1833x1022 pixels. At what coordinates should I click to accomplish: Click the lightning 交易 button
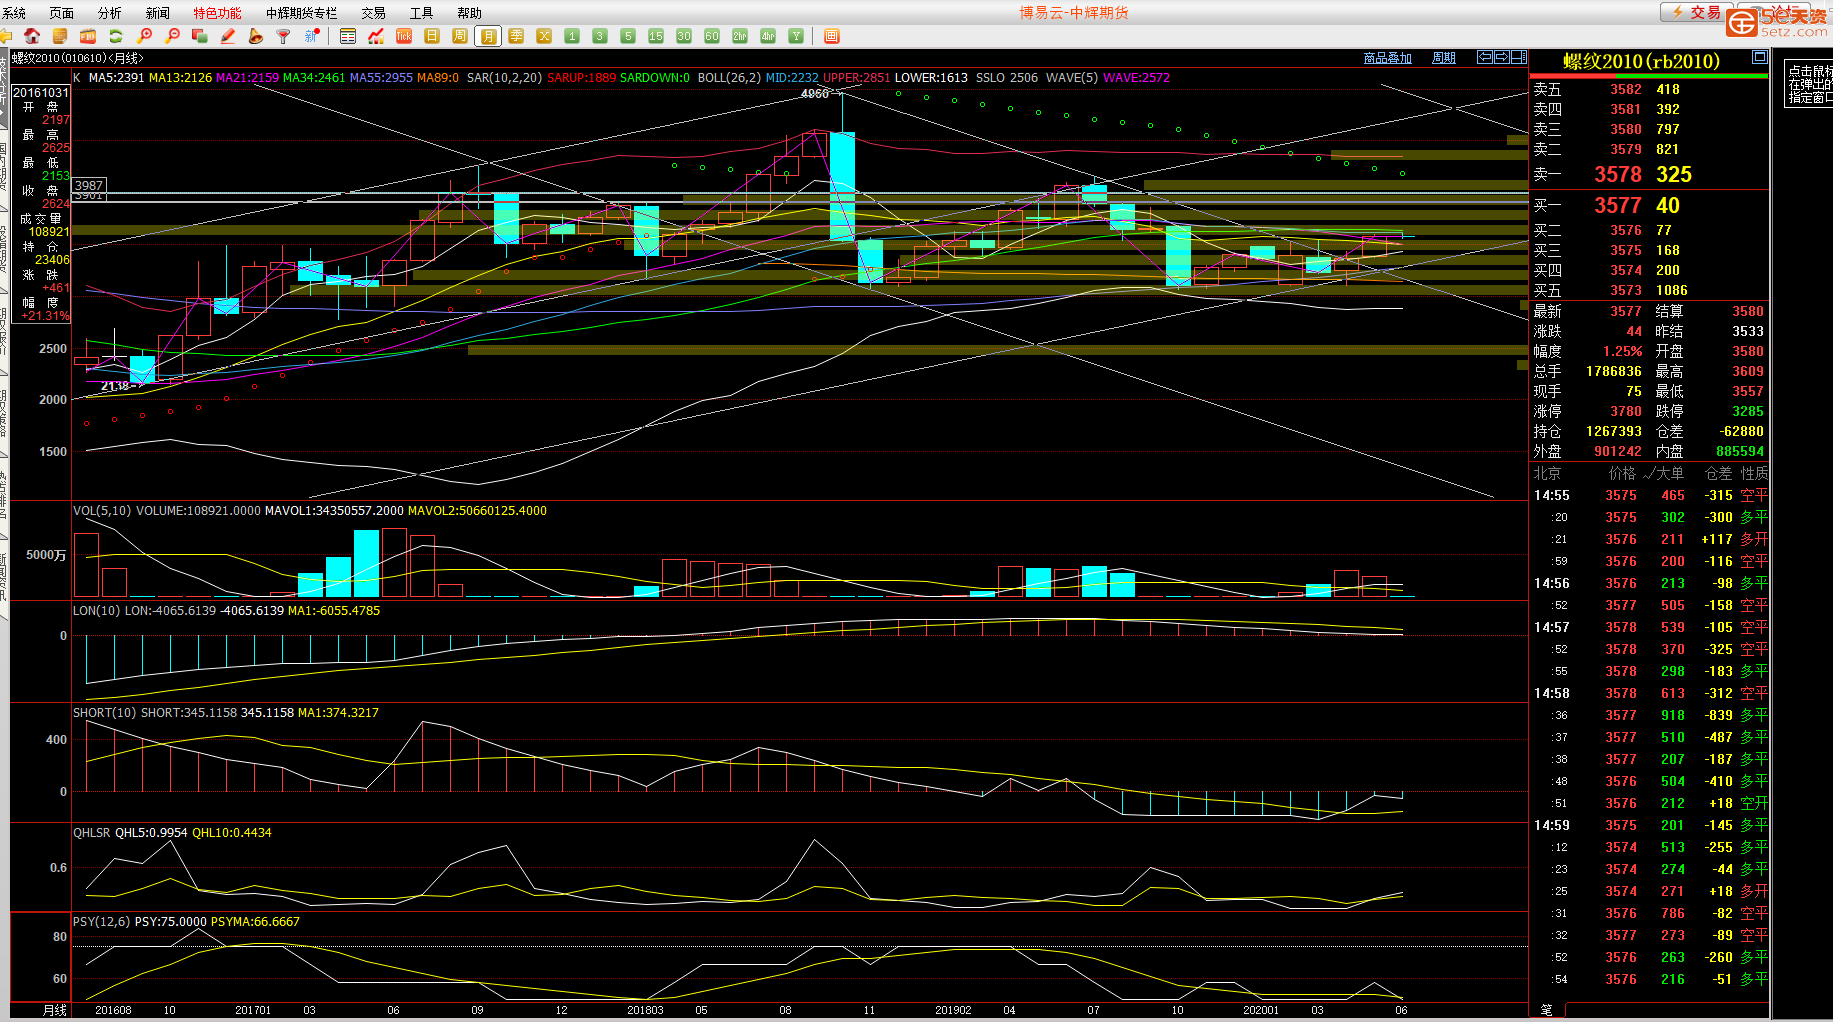1696,12
